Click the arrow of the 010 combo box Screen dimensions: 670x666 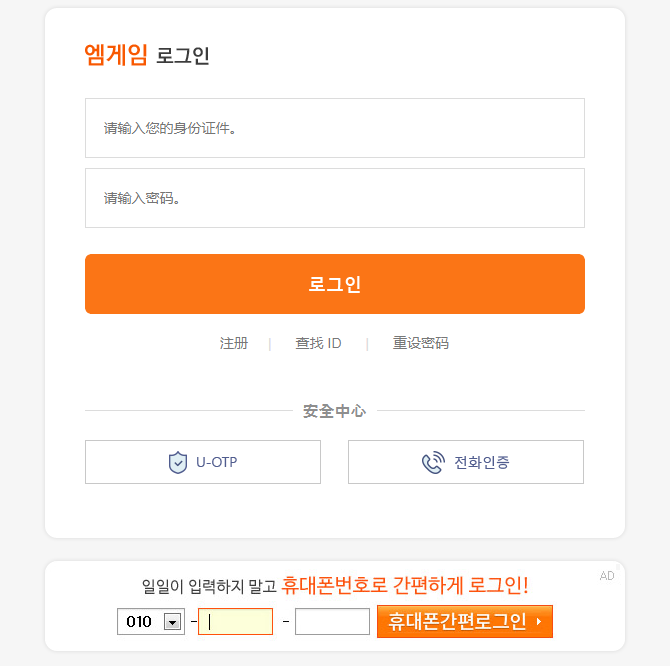click(x=172, y=622)
